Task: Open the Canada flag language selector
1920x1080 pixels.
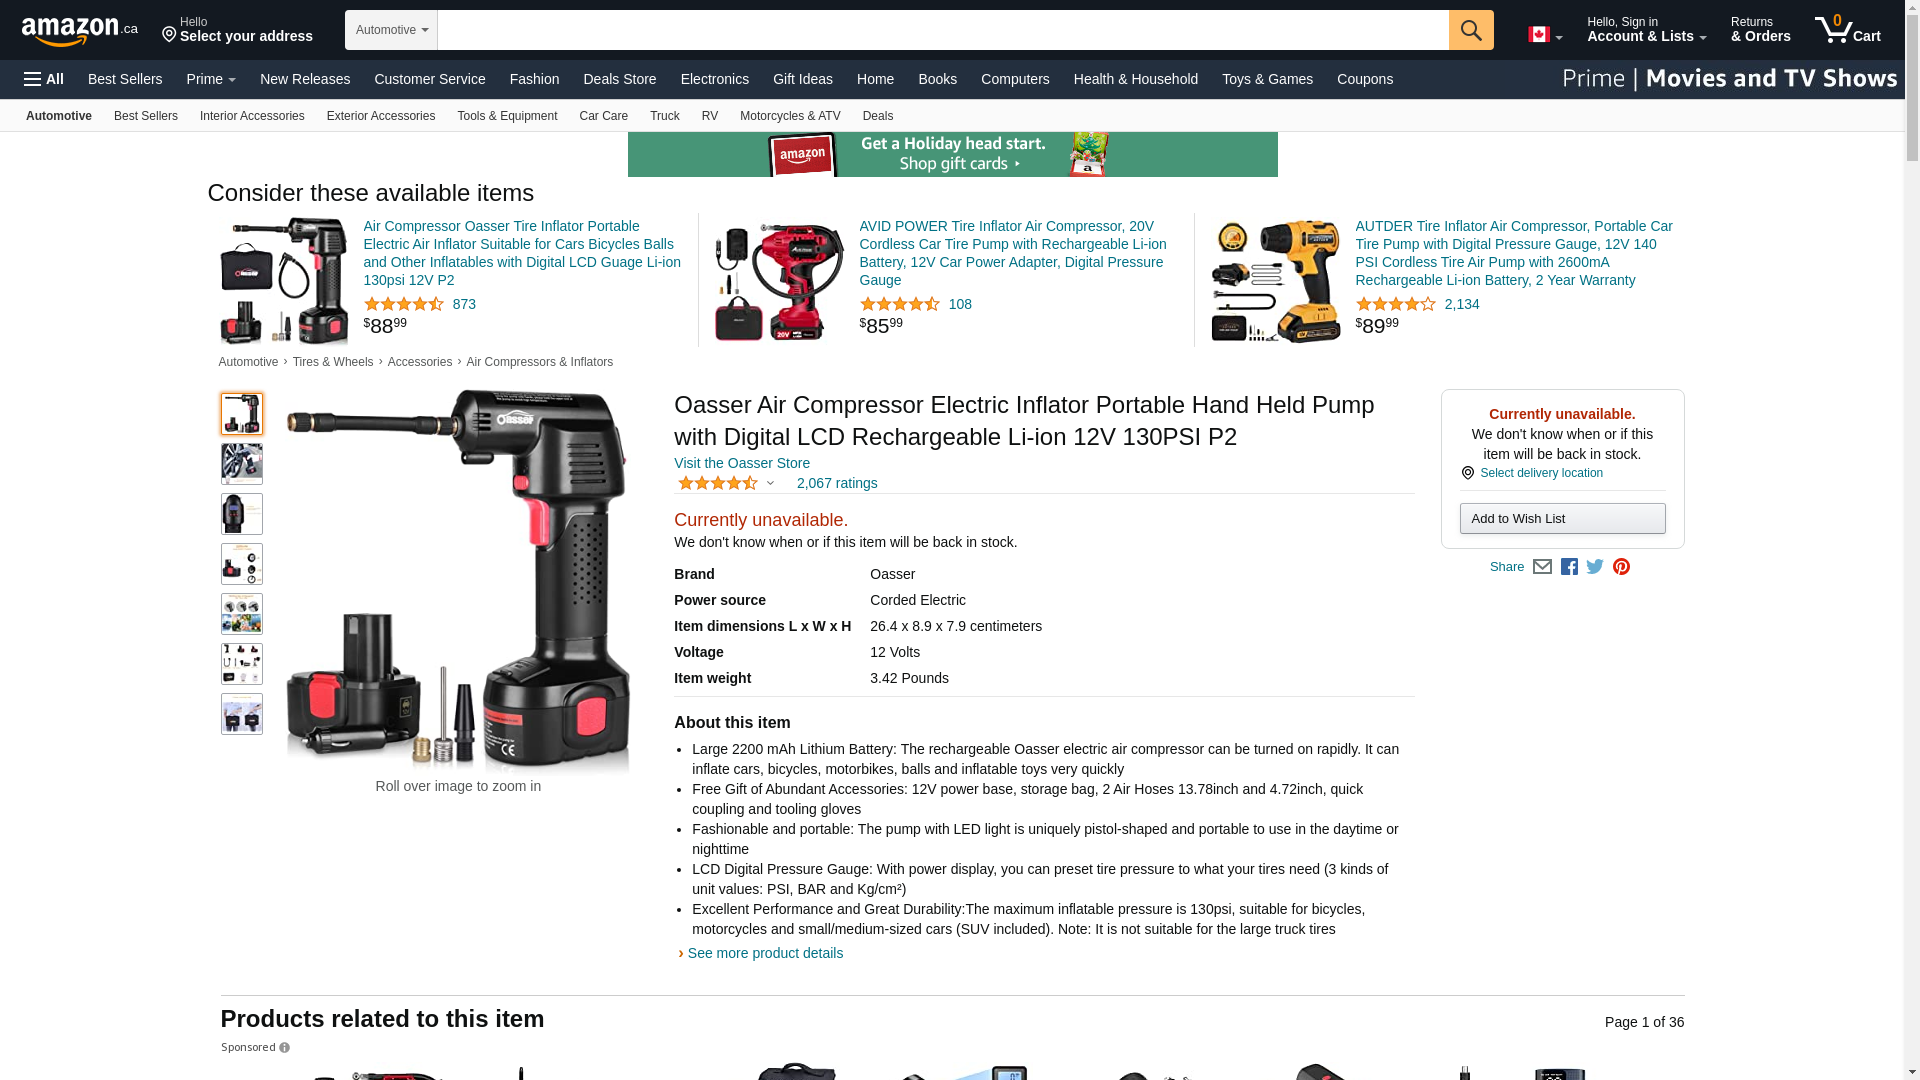Action: point(1545,34)
